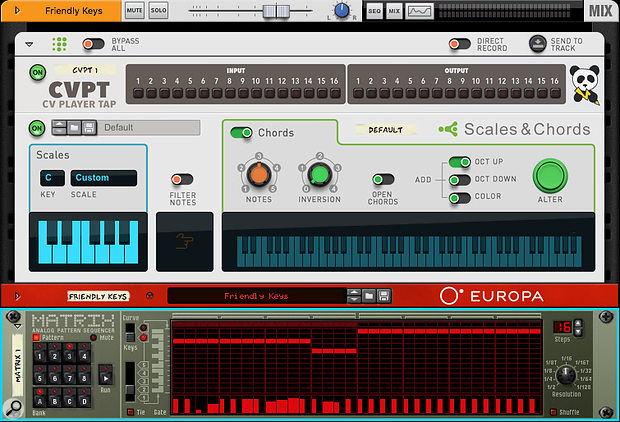Screen dimensions: 620x422
Task: Click the Europa Friendly Keys patch display
Action: point(257,296)
